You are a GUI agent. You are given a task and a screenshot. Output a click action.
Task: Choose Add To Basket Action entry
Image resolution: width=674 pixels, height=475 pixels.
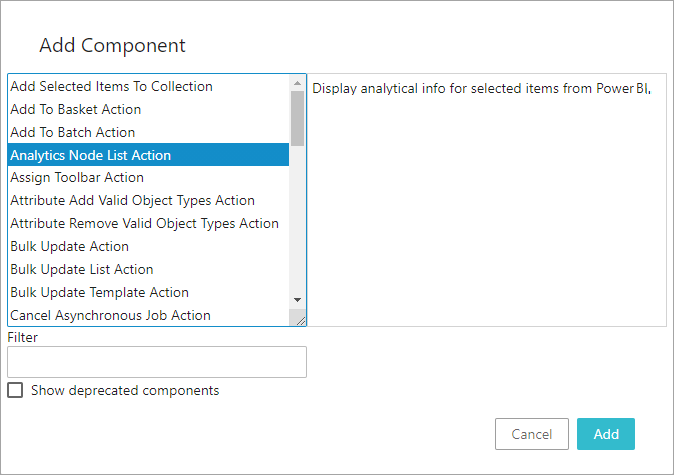76,110
